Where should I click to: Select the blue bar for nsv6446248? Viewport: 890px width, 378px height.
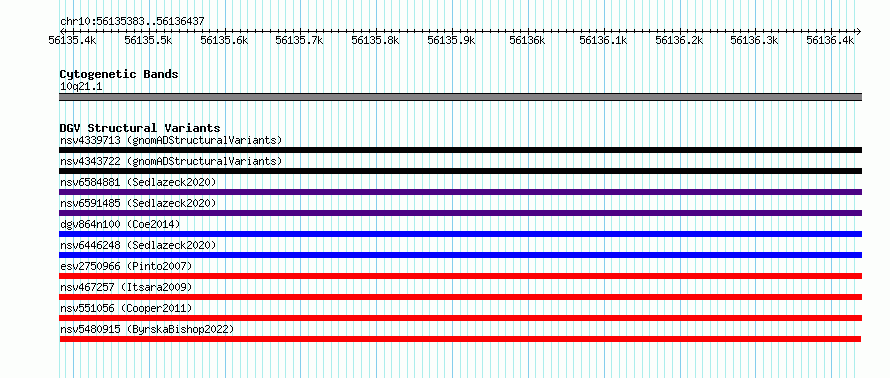coord(460,255)
